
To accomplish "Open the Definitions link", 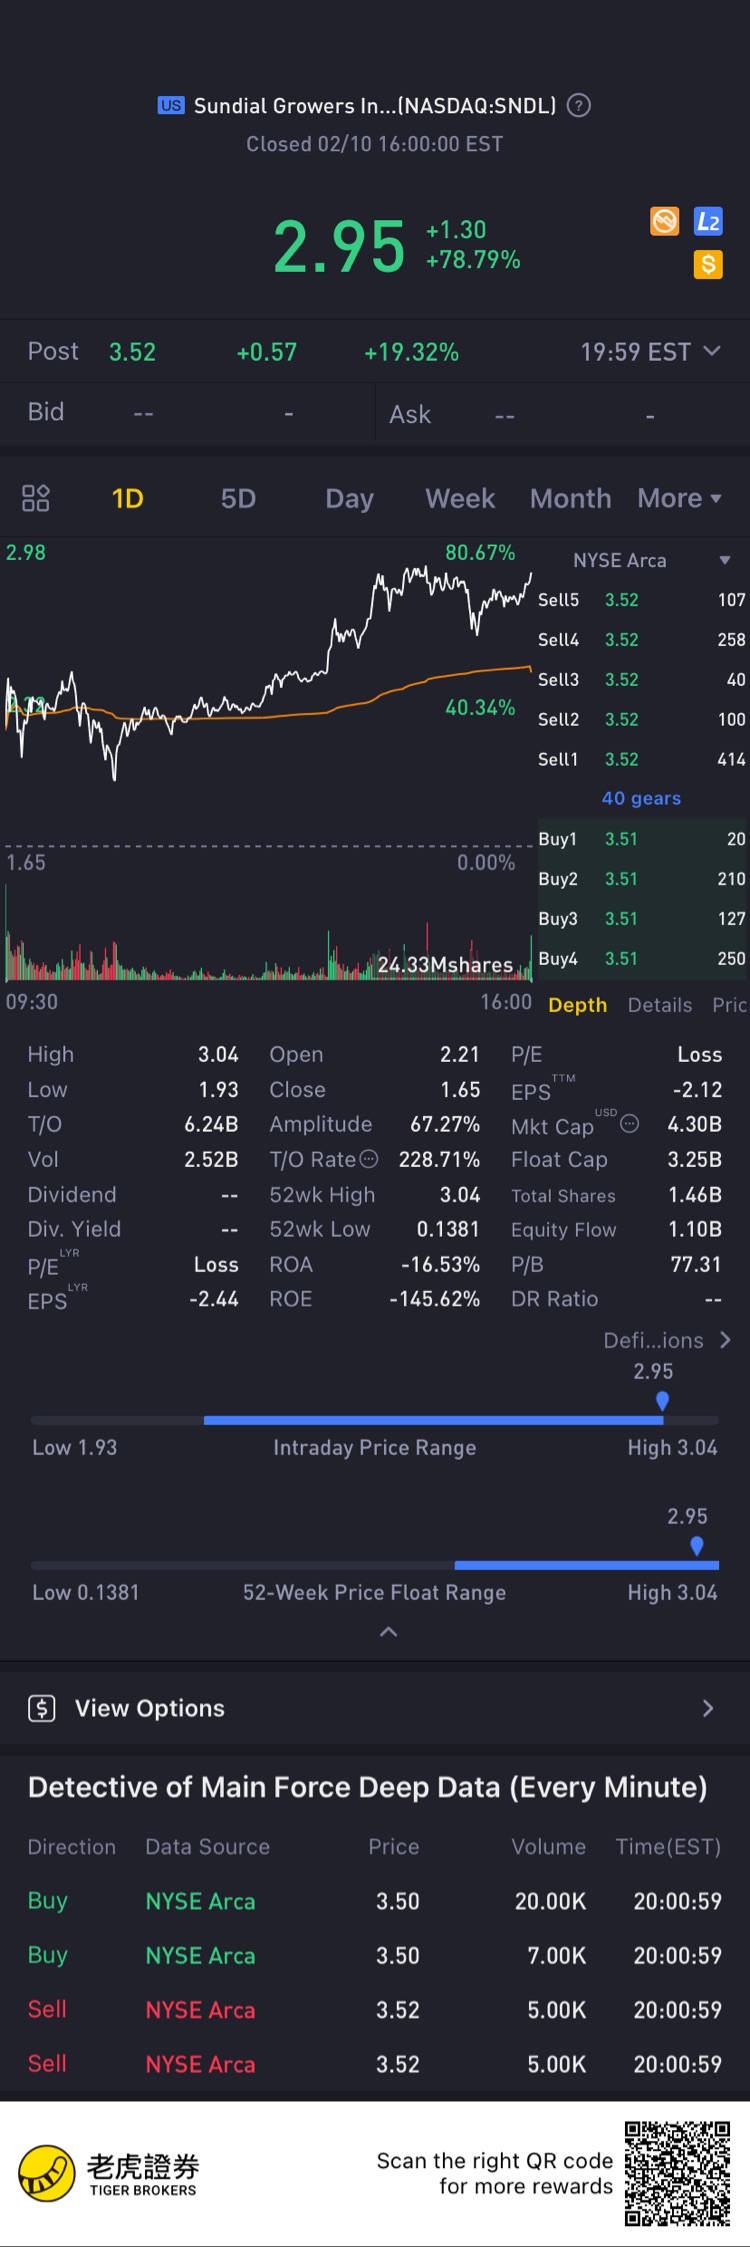I will click(x=667, y=1340).
